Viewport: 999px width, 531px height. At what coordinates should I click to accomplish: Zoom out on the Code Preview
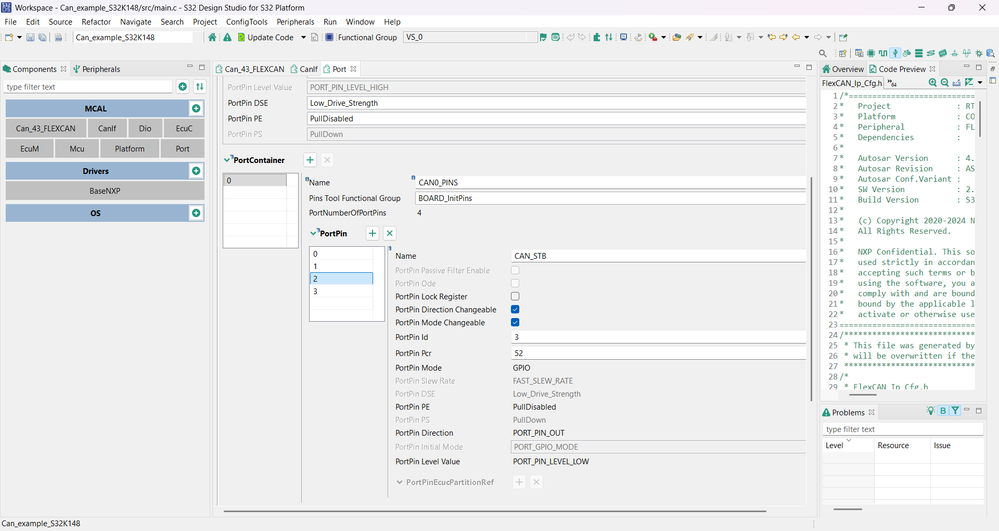[945, 82]
